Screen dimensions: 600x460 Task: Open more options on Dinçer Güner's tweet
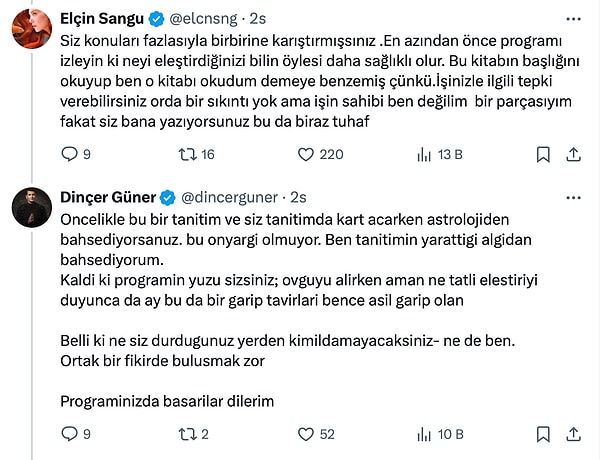[x=574, y=196]
